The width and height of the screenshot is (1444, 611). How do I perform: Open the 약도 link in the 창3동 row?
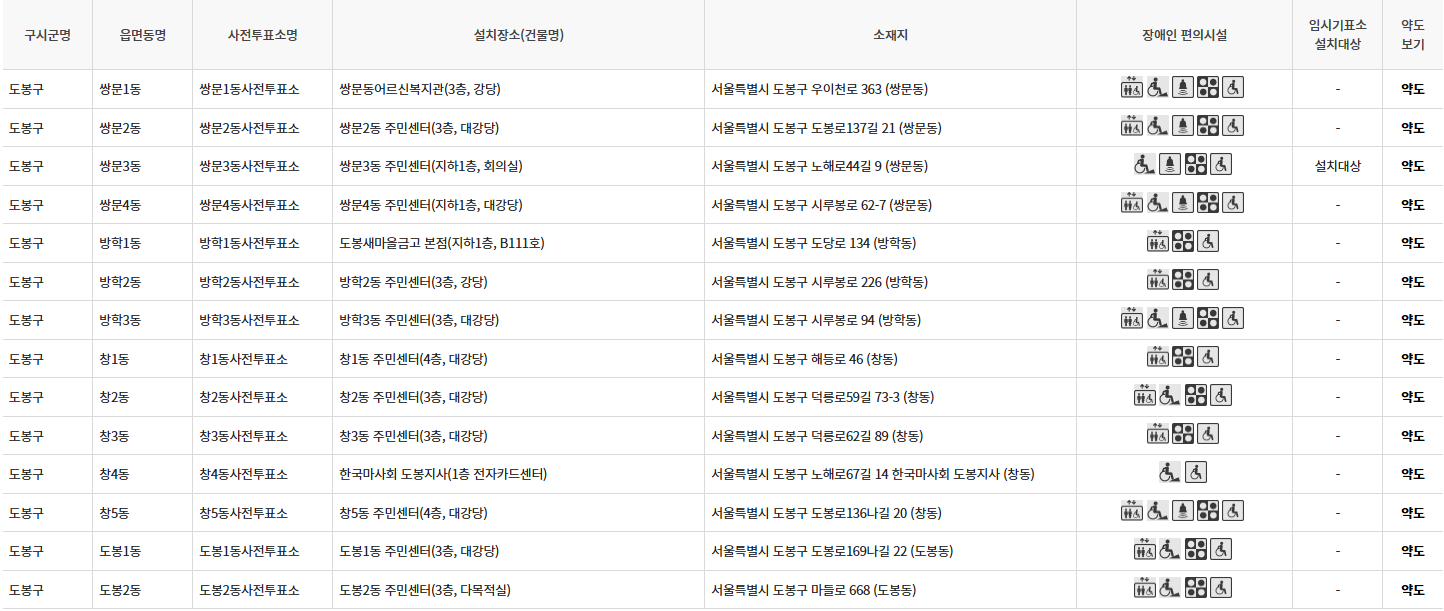1411,435
